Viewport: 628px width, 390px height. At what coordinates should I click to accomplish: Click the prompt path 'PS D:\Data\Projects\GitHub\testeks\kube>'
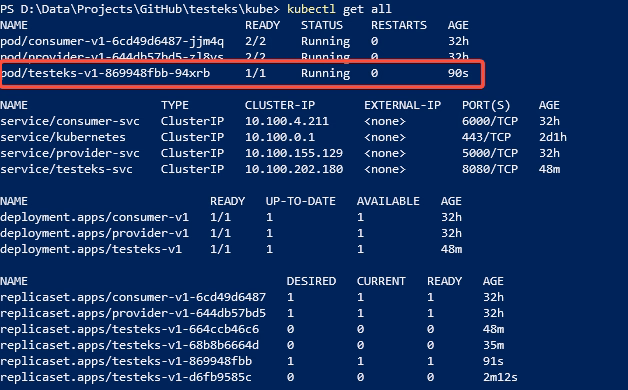[x=140, y=9]
